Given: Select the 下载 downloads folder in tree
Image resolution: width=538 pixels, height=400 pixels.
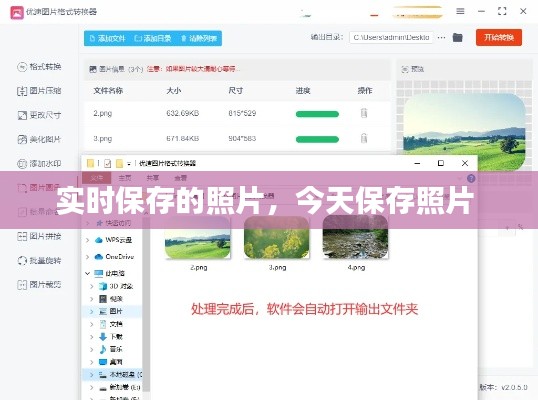Looking at the screenshot, I should coord(111,337).
